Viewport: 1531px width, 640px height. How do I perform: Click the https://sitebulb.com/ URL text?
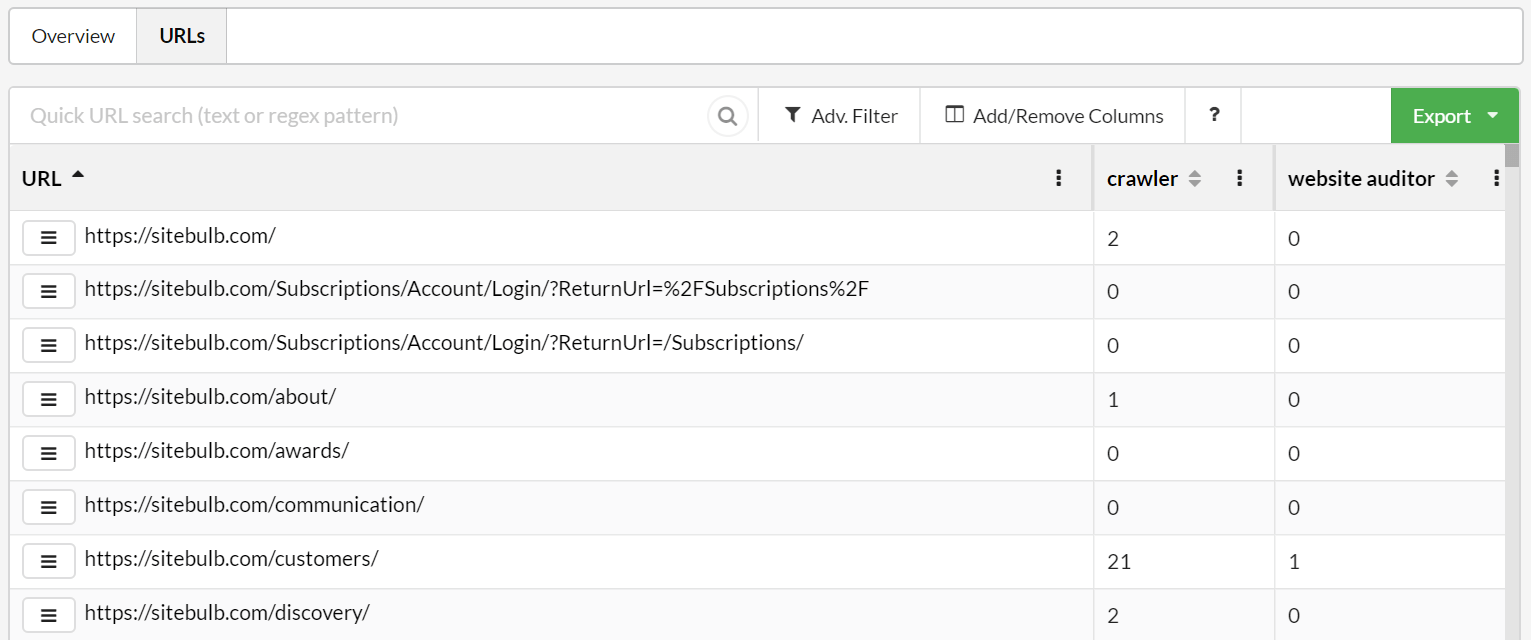(x=180, y=236)
